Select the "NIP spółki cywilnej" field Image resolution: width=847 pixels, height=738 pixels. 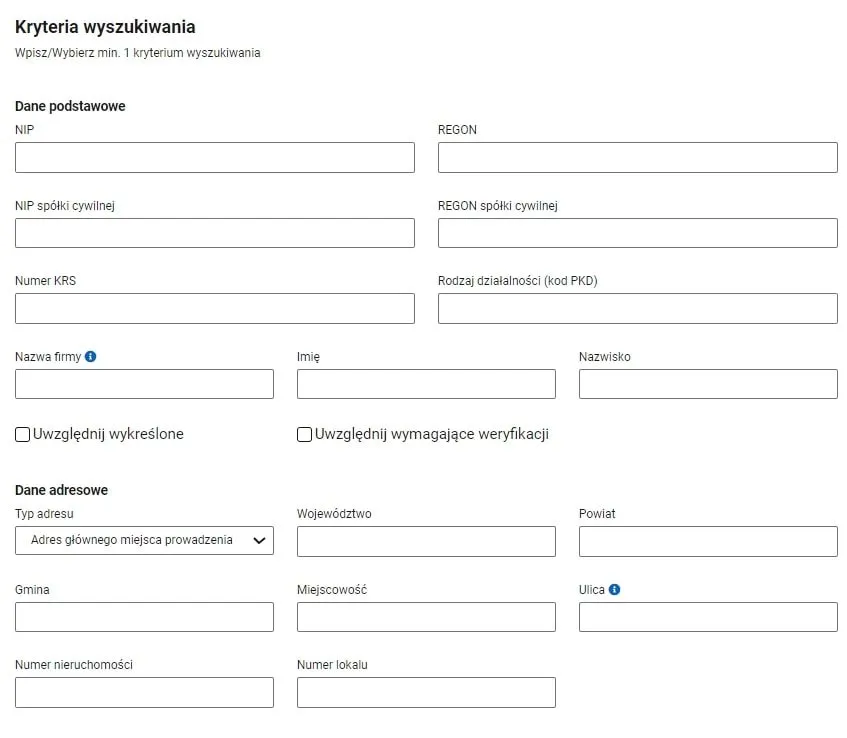[214, 232]
